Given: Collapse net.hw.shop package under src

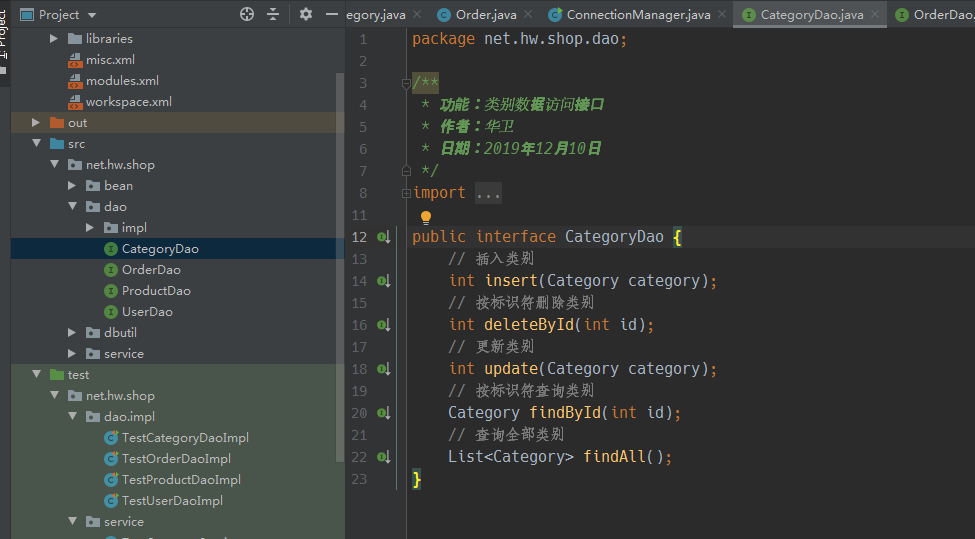Looking at the screenshot, I should (x=54, y=165).
